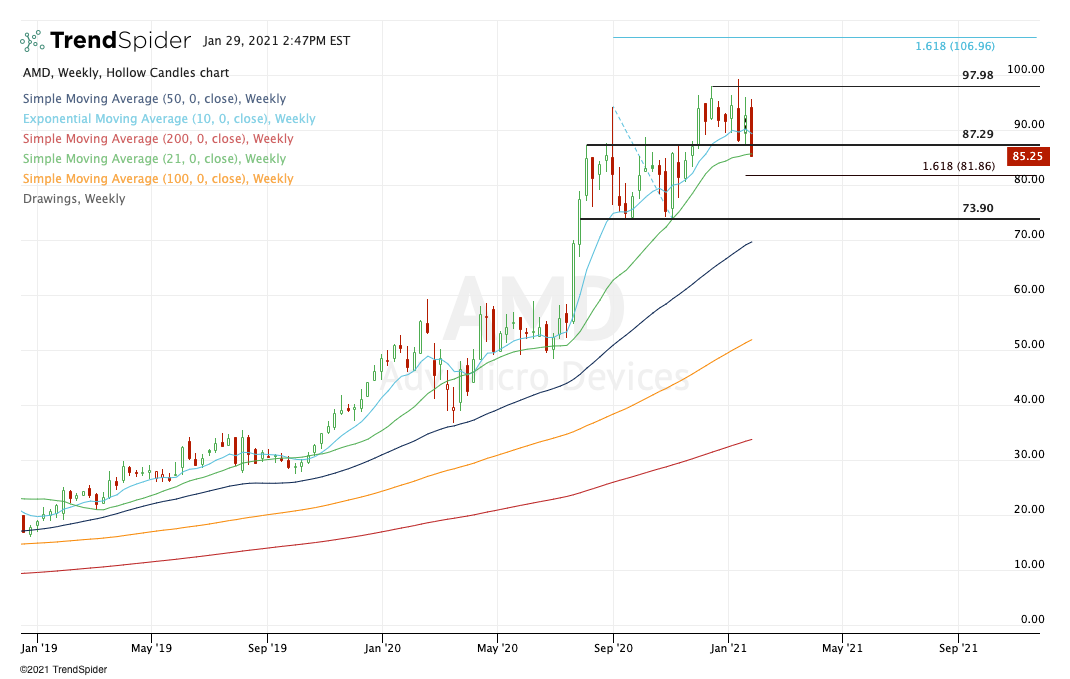Screen dimensions: 1070x679
Task: Click the Drawings, Weekly legend entry
Action: click(x=74, y=199)
